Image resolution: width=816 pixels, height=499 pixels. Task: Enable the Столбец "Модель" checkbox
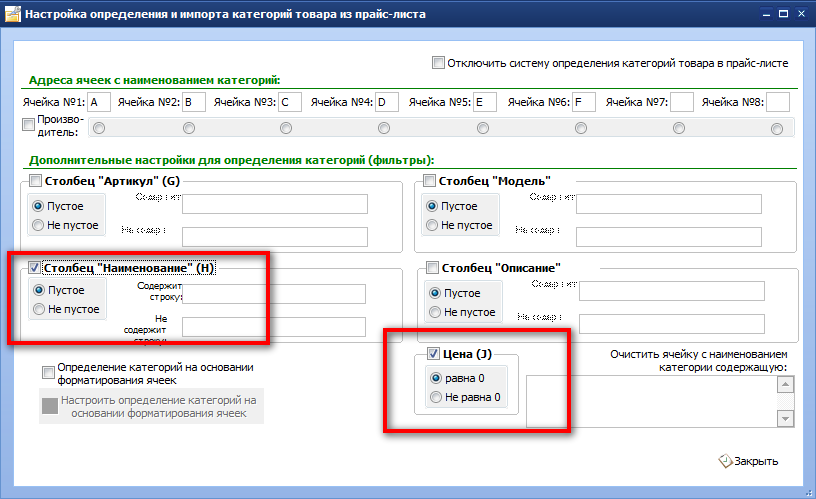[x=429, y=181]
